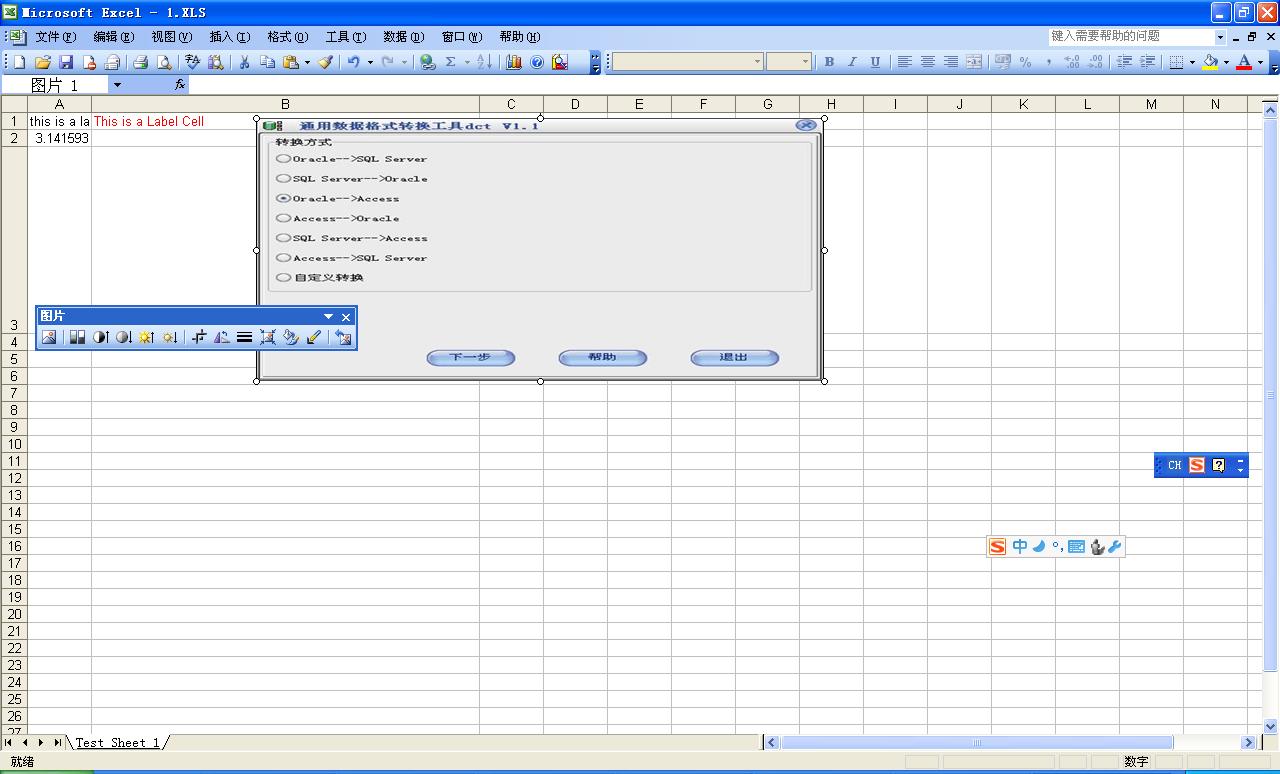Screen dimensions: 1280x774
Task: Reset the picture using Reset Picture icon
Action: tap(342, 337)
